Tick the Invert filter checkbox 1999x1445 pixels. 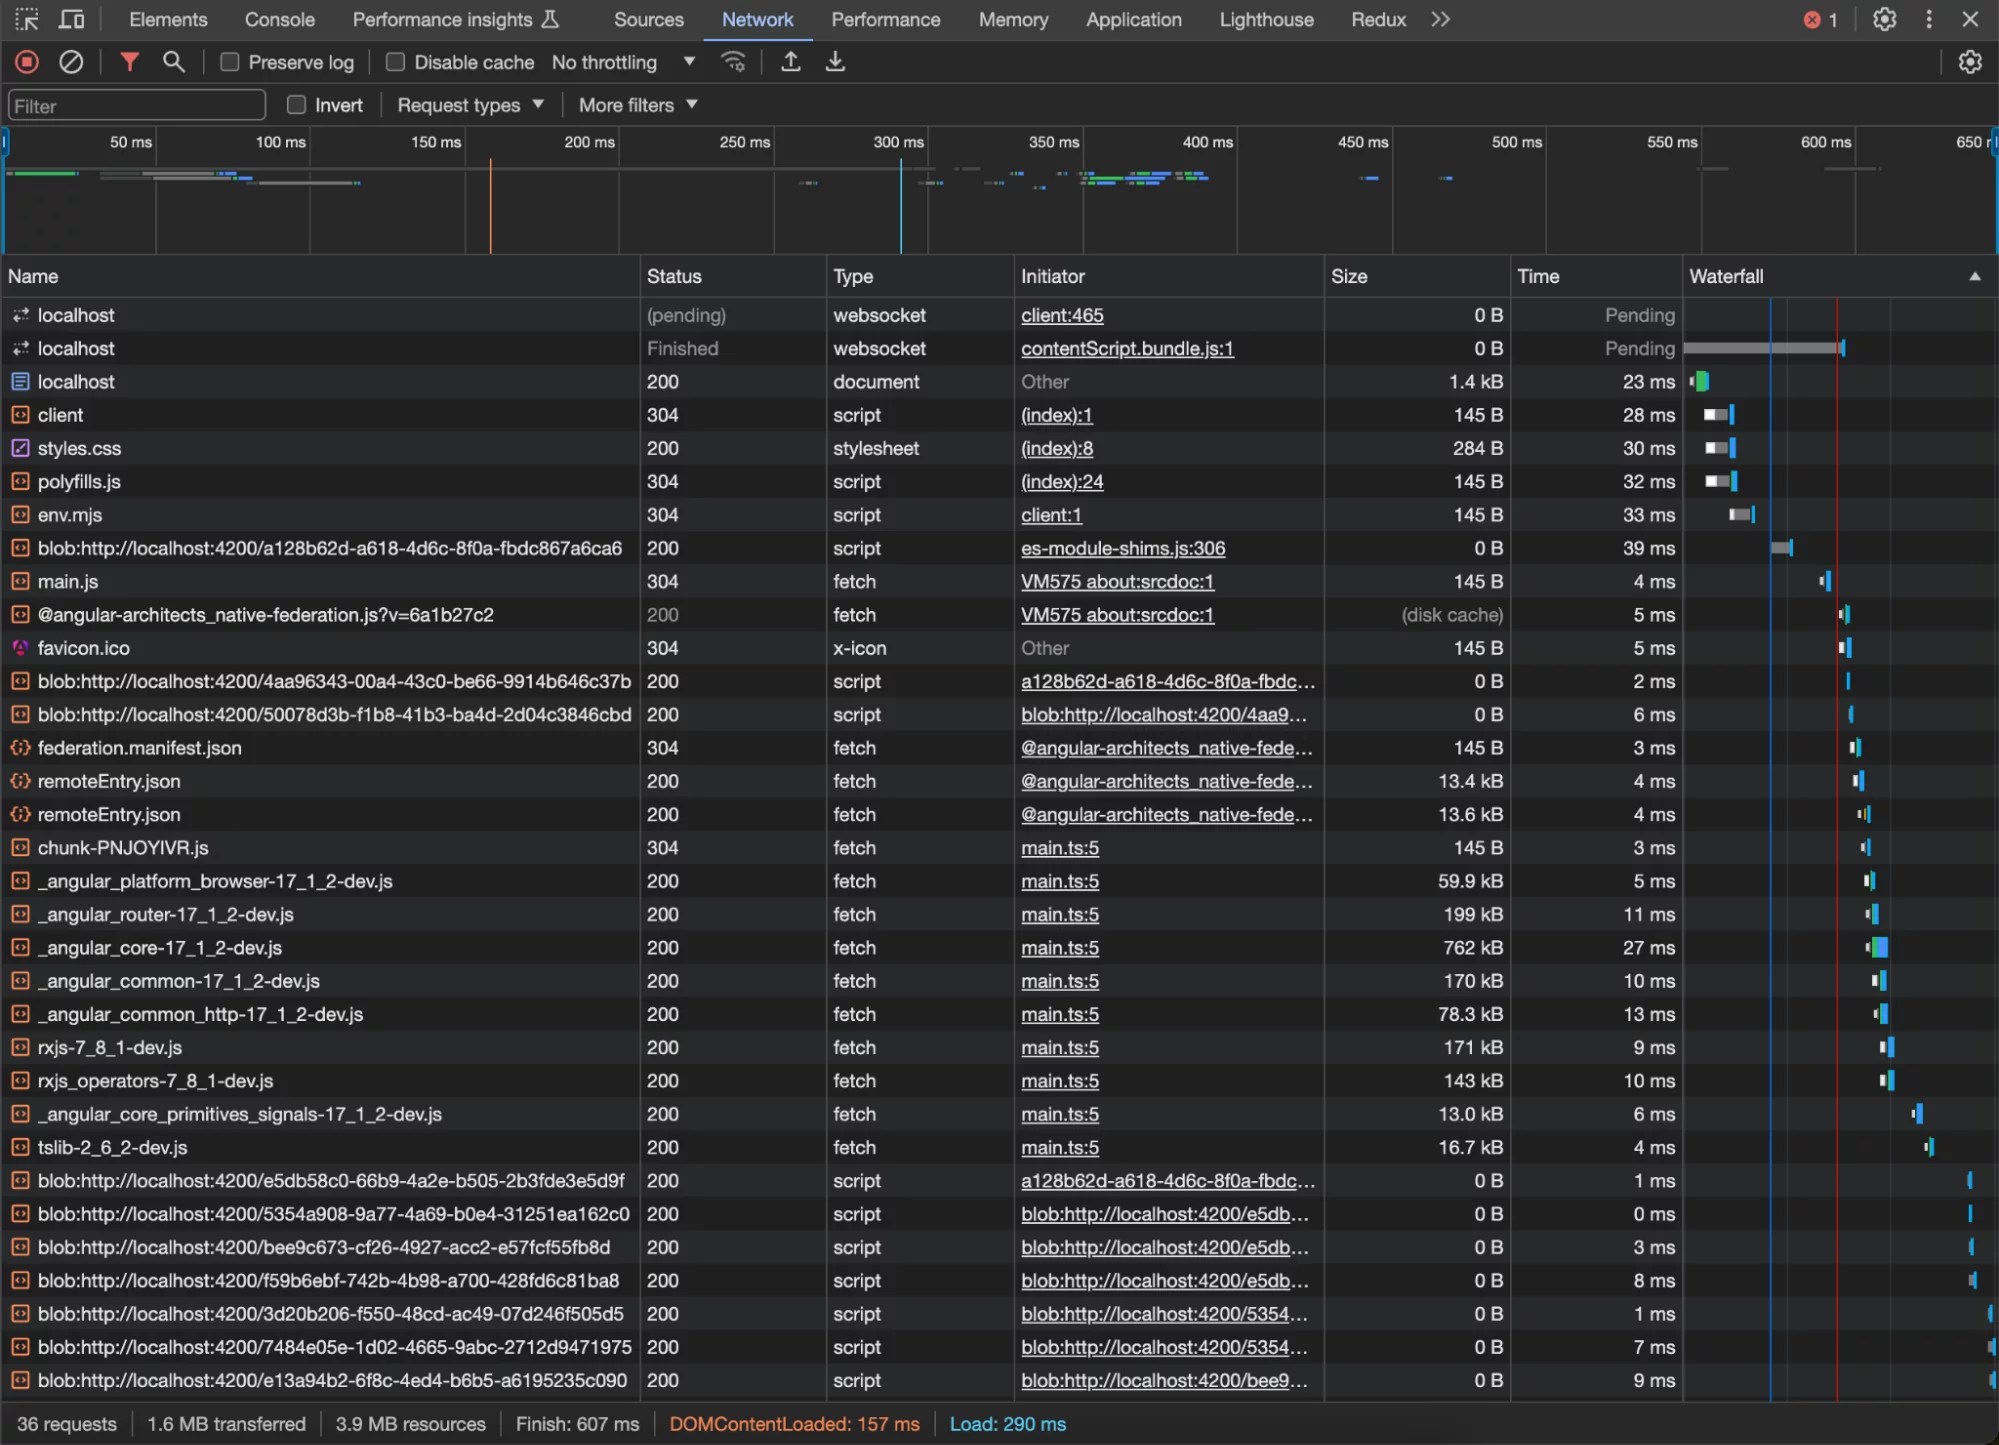click(297, 105)
